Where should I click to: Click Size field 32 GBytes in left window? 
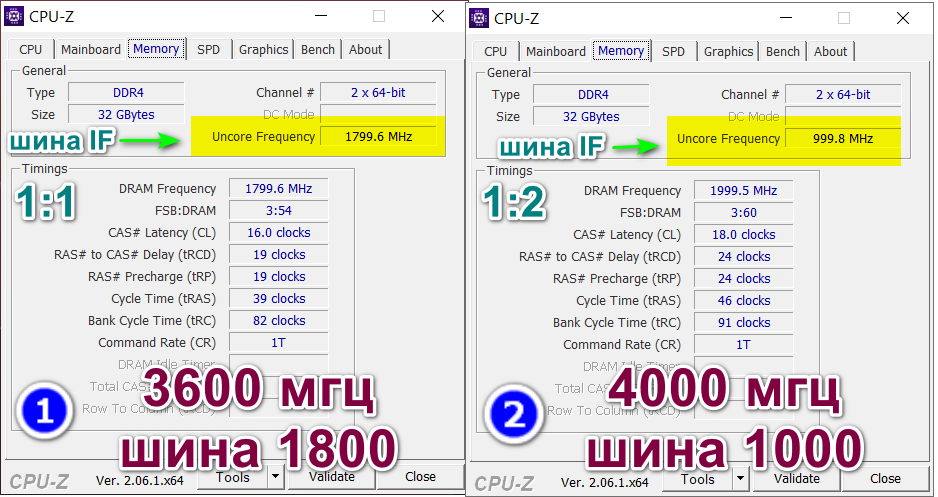click(x=126, y=114)
